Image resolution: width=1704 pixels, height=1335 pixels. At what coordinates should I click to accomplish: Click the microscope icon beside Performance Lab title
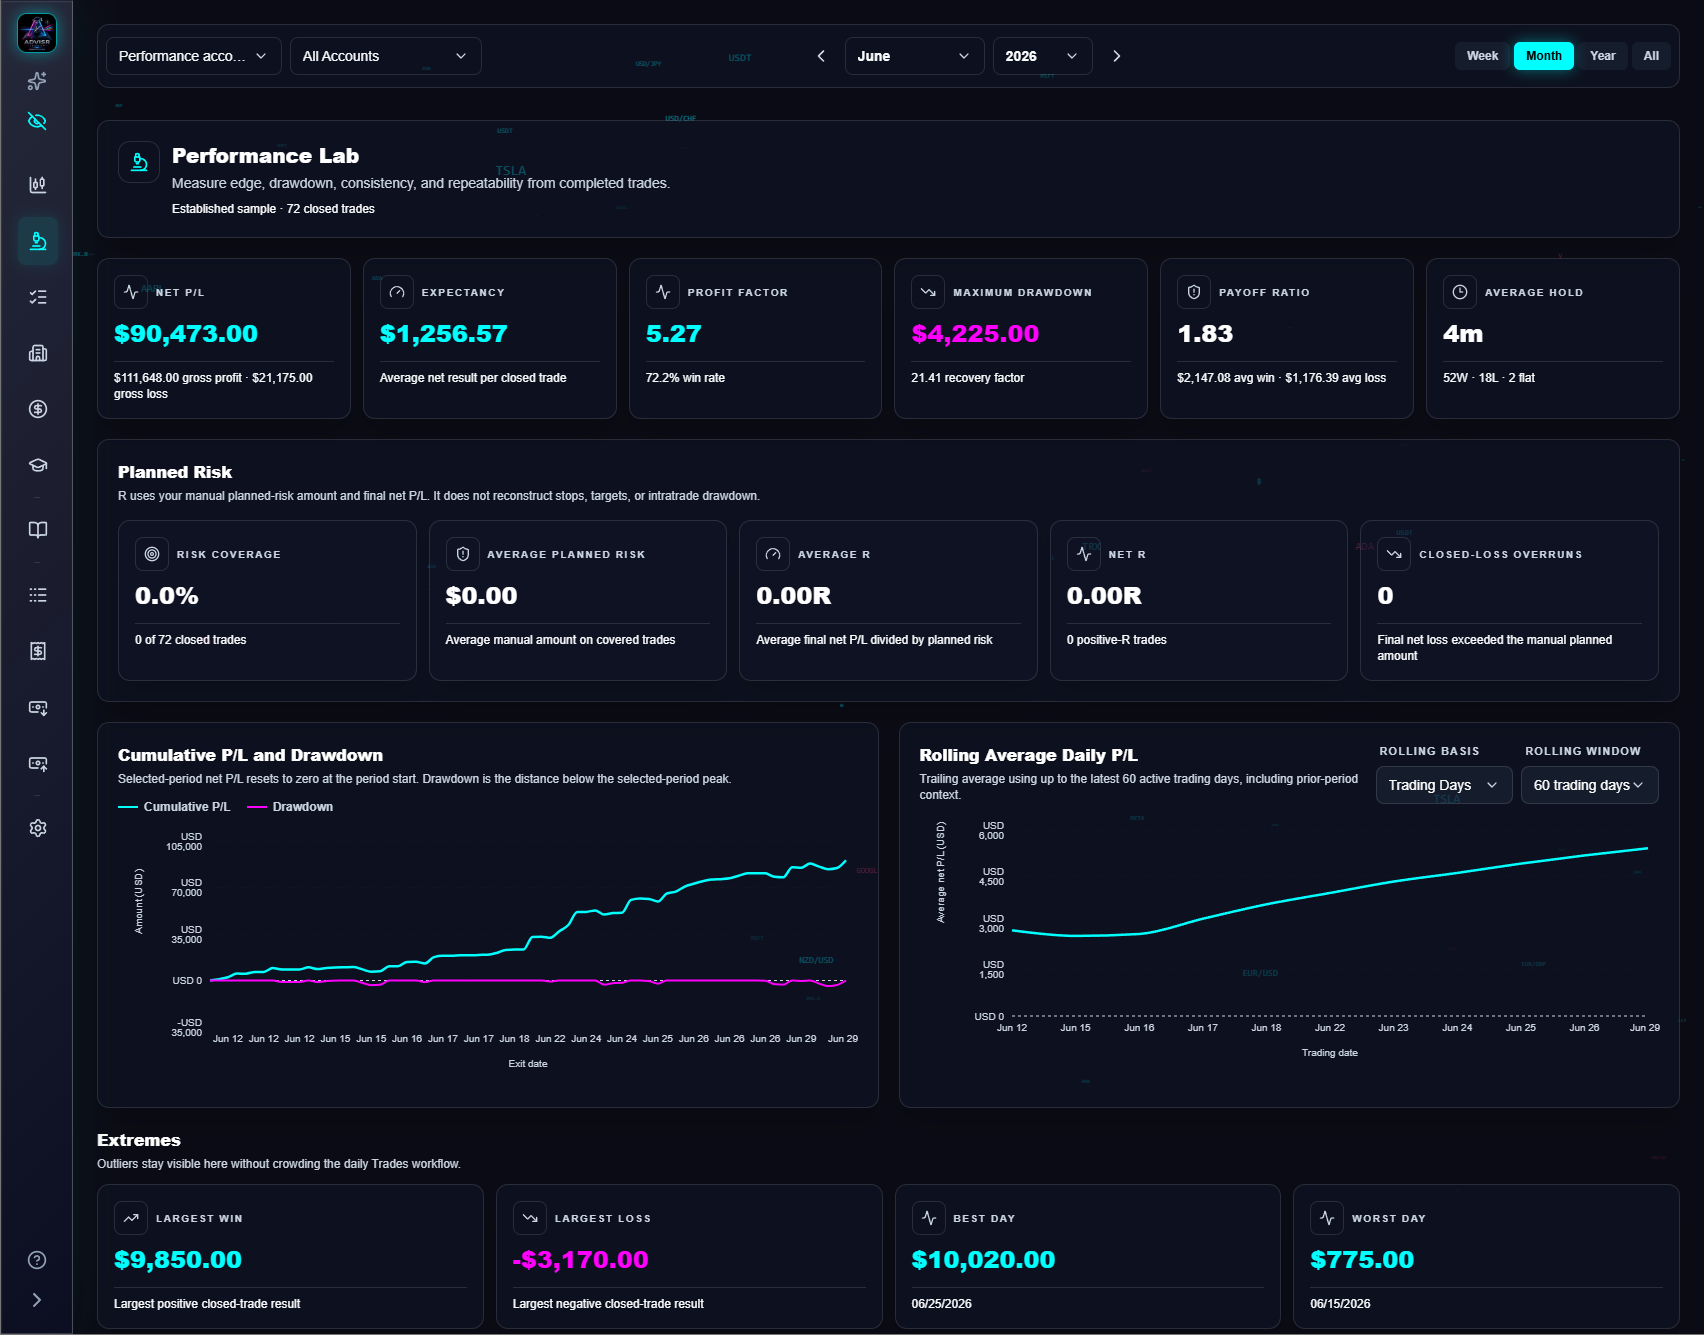point(139,162)
